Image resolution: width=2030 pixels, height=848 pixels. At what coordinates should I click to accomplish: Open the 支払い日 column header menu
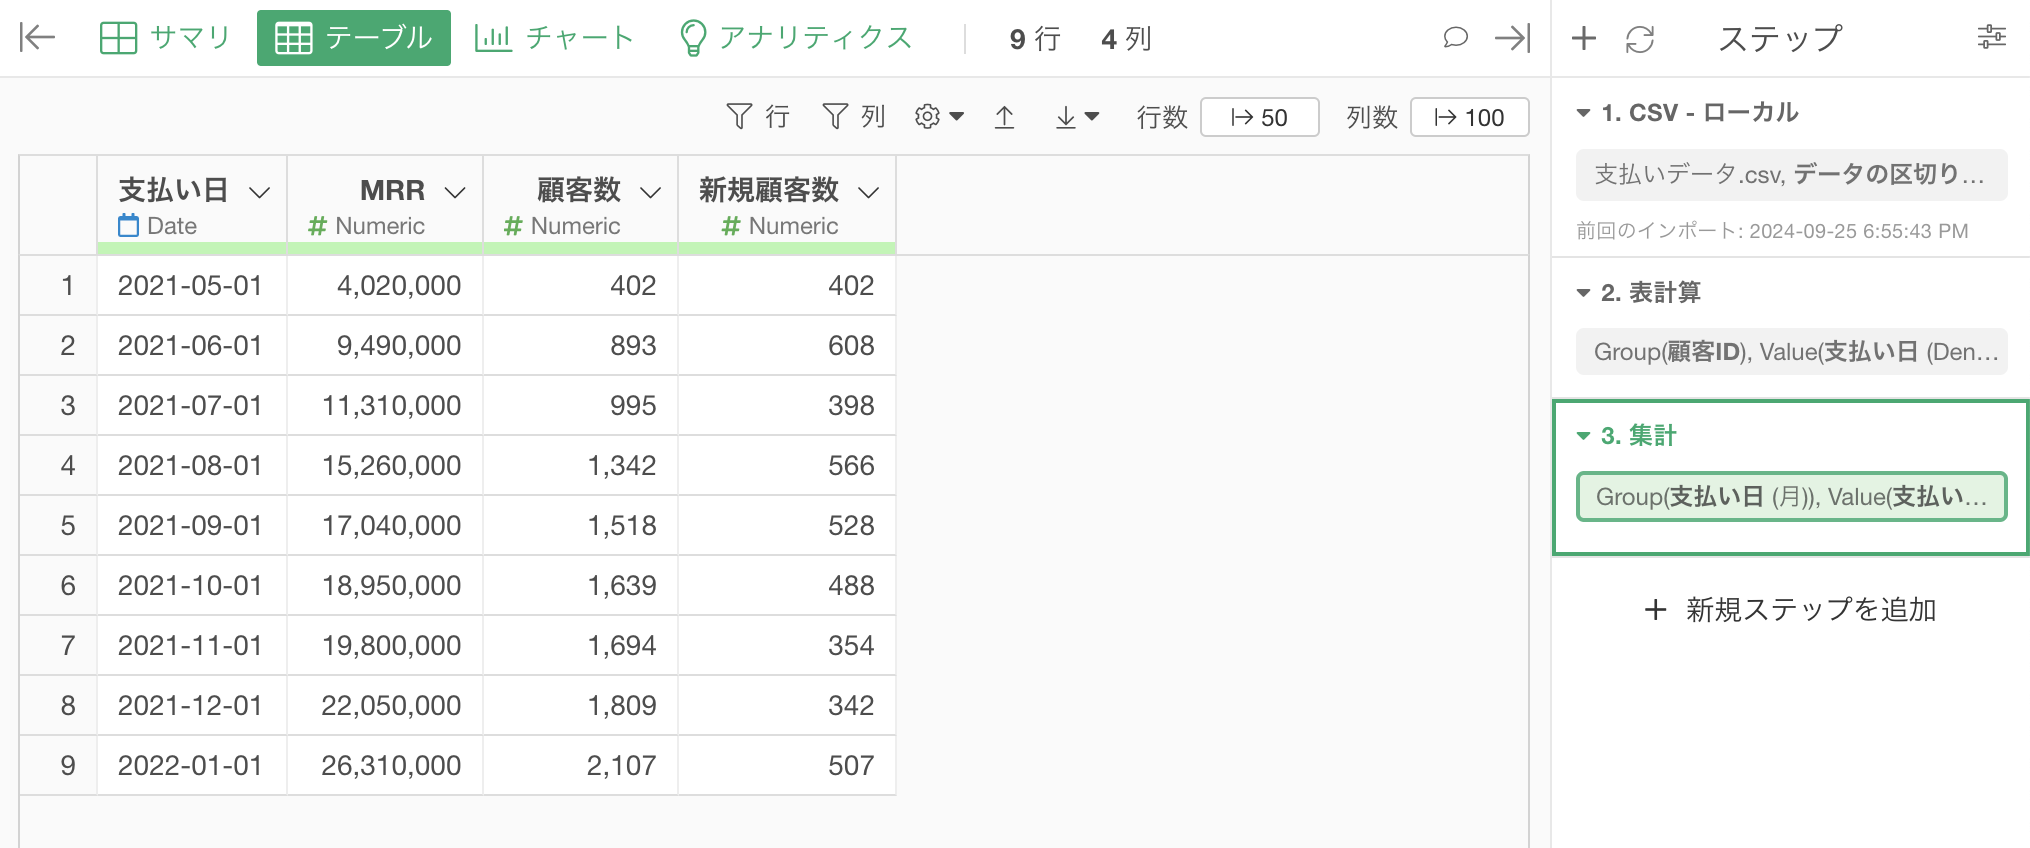click(x=260, y=191)
